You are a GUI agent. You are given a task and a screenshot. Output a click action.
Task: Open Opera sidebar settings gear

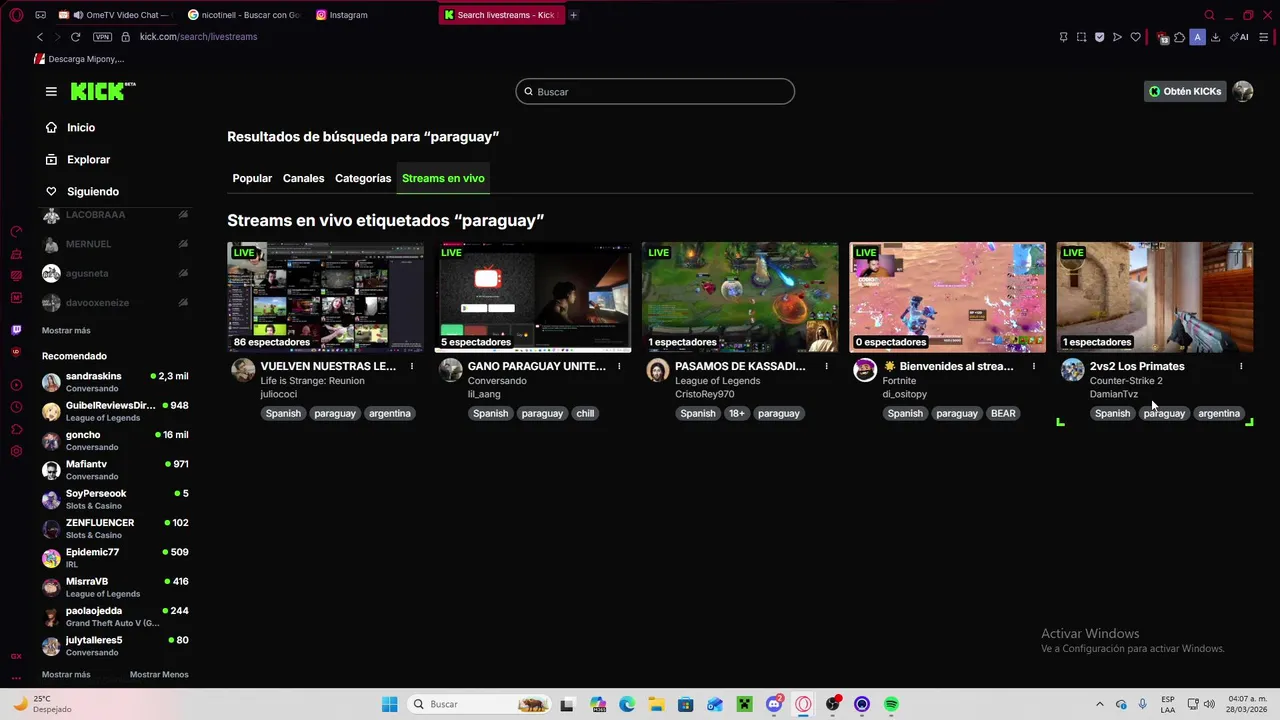[x=16, y=451]
